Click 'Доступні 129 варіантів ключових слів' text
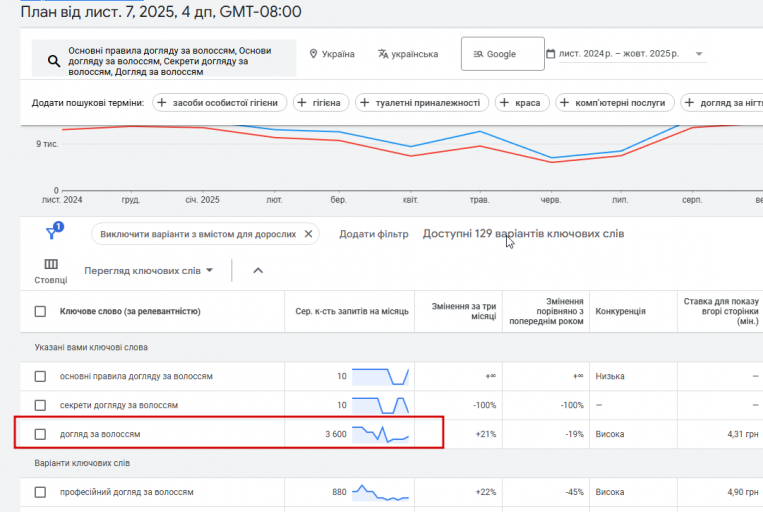Screen dimensions: 763x512 tap(523, 234)
